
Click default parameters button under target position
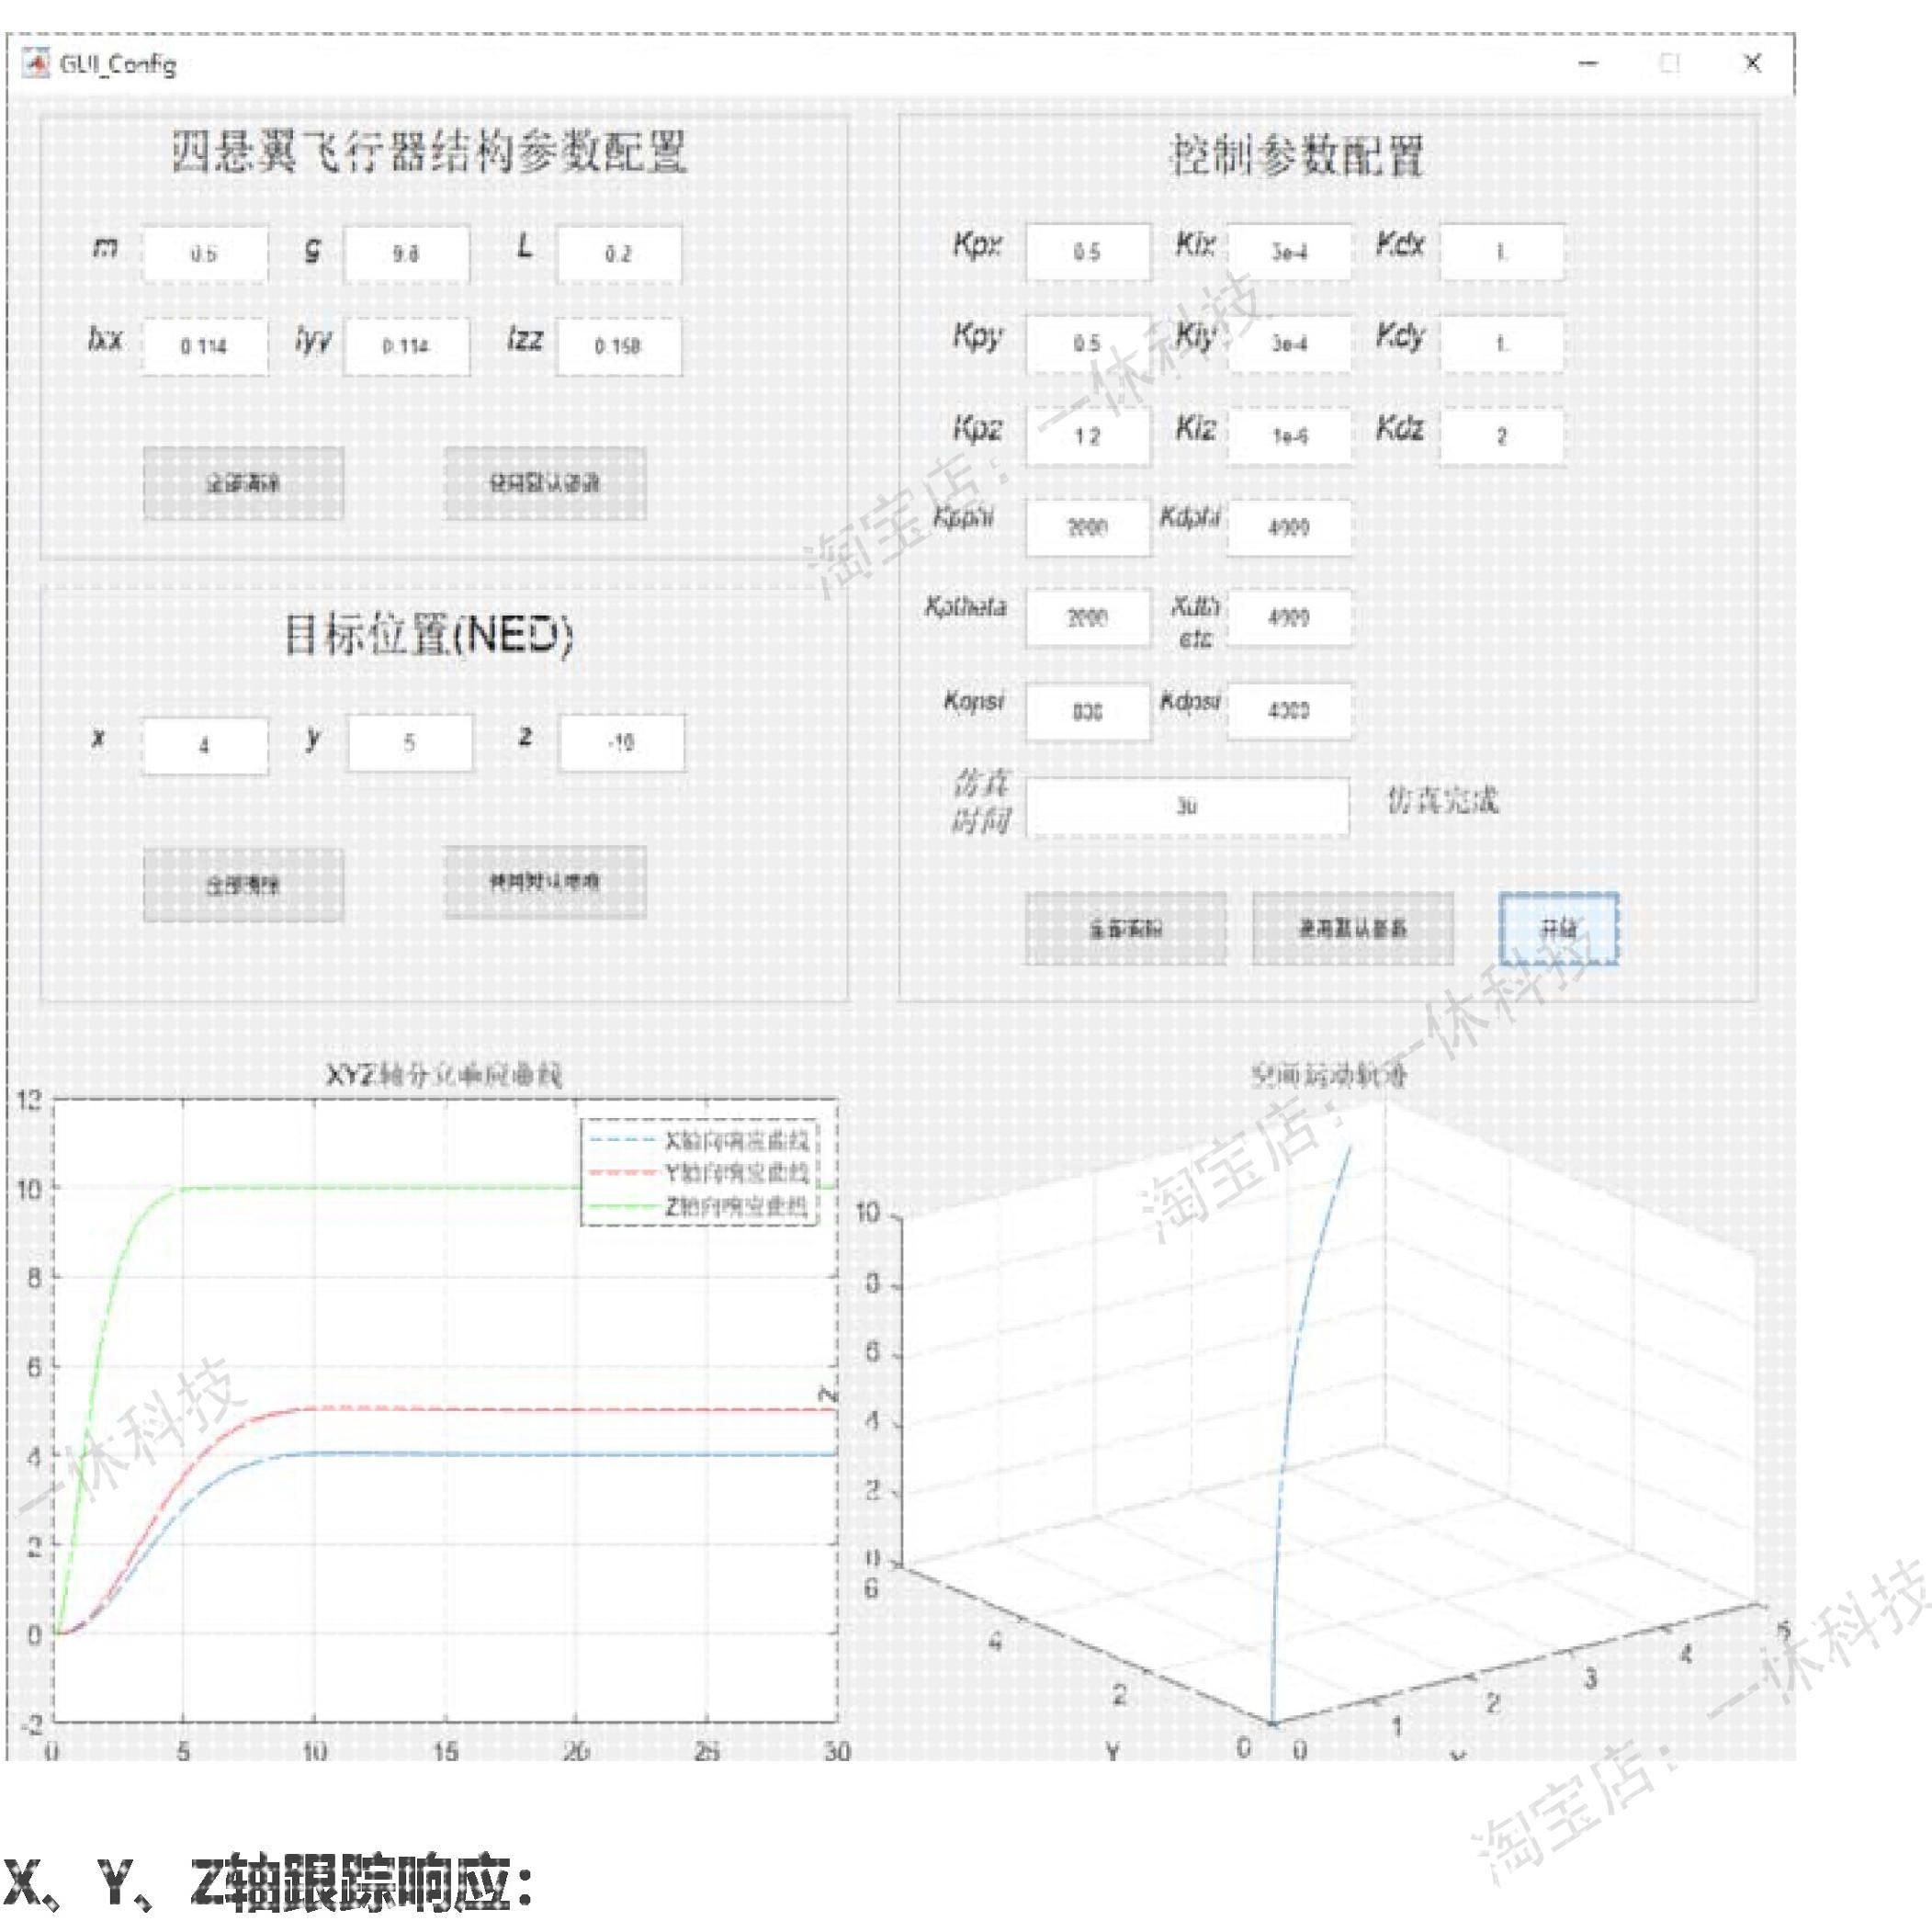pos(545,882)
